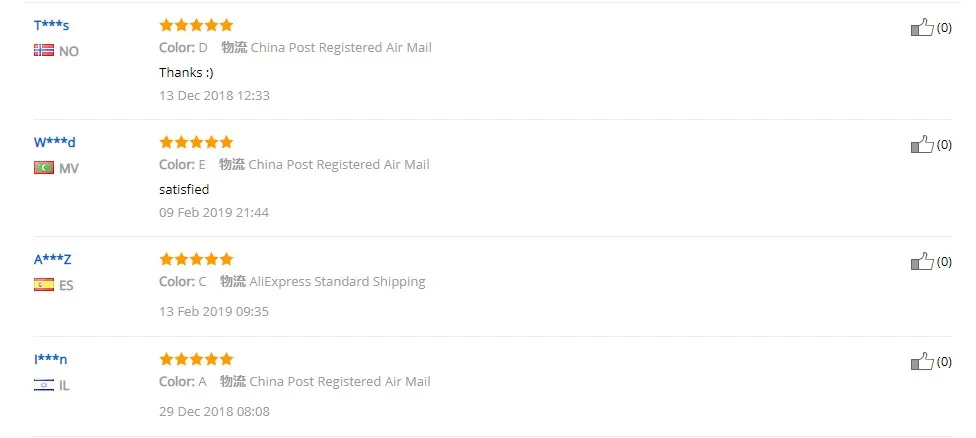
Task: Open reviewer profile I***n
Action: [50, 360]
